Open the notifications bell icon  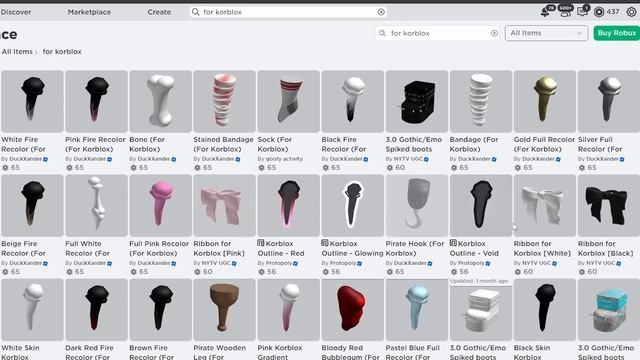[x=545, y=12]
